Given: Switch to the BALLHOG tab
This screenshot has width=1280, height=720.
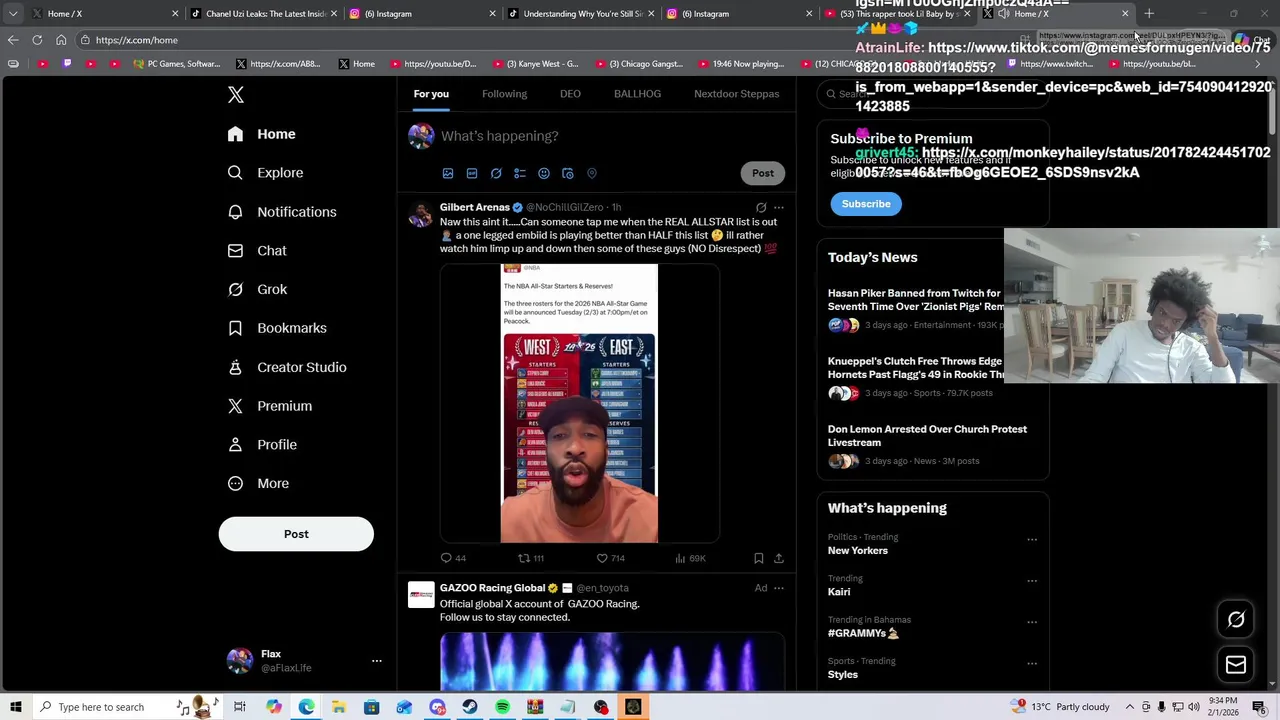Looking at the screenshot, I should coord(637,94).
